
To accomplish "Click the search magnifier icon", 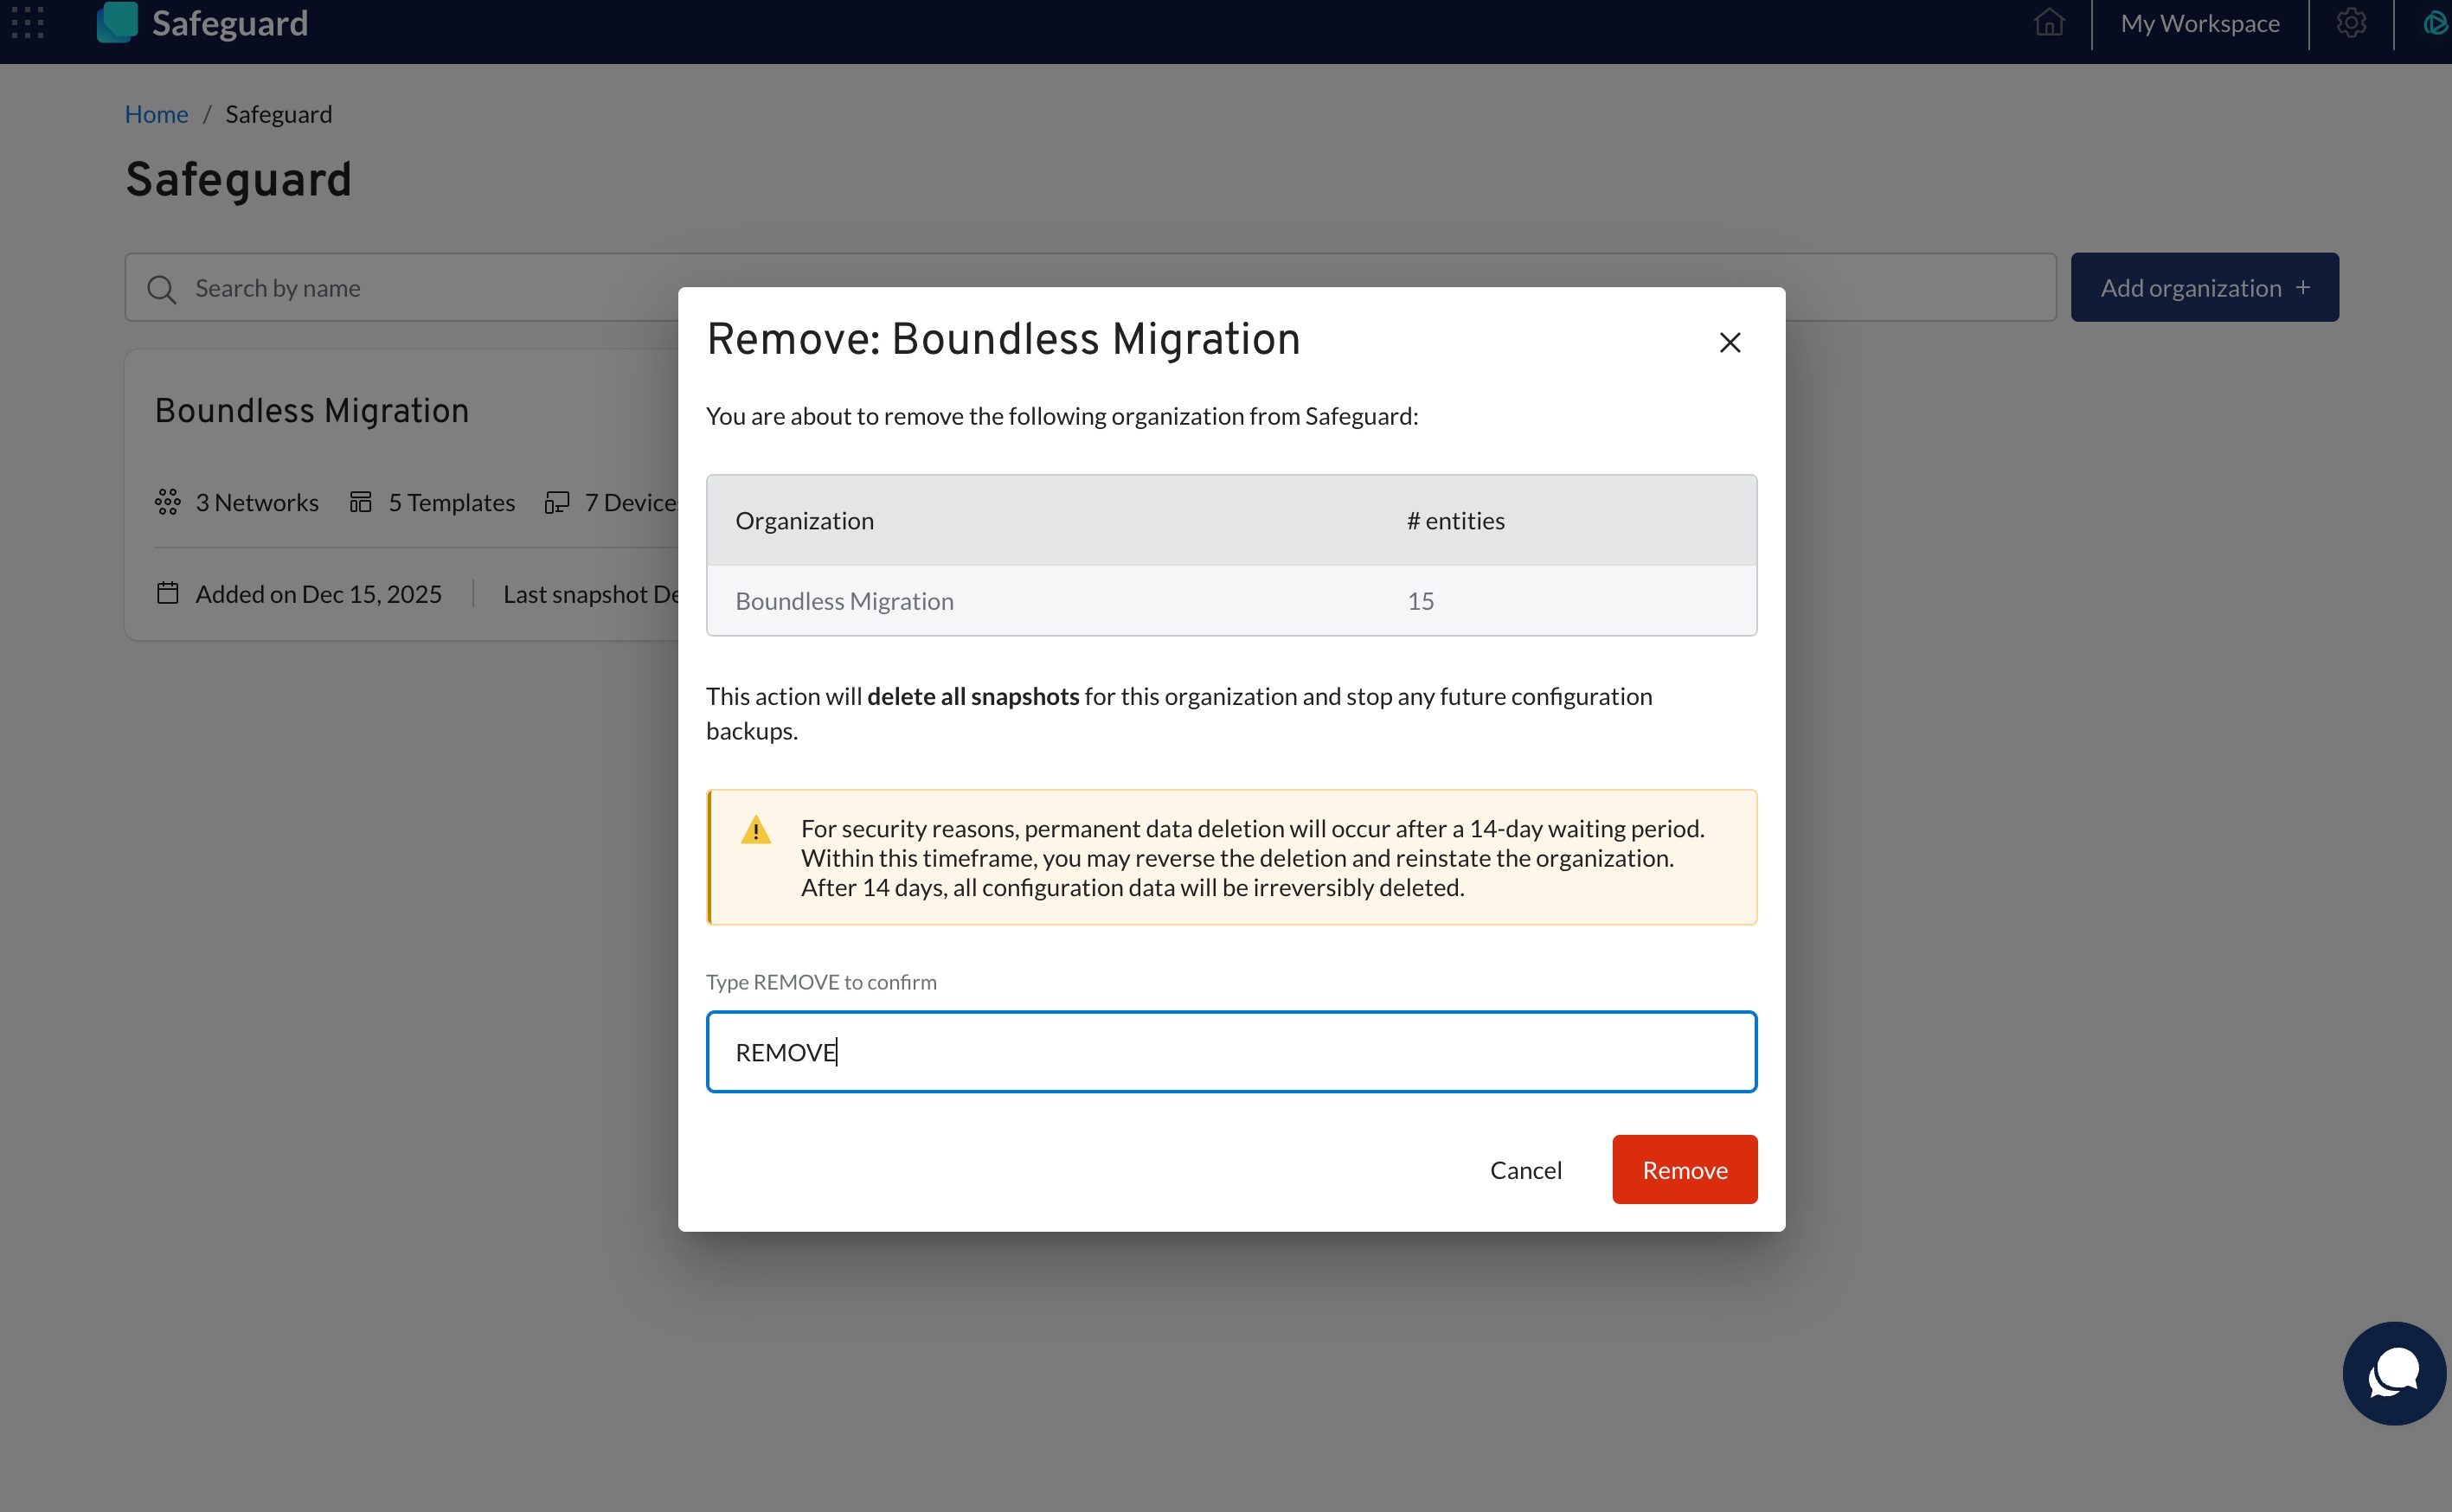I will 161,289.
